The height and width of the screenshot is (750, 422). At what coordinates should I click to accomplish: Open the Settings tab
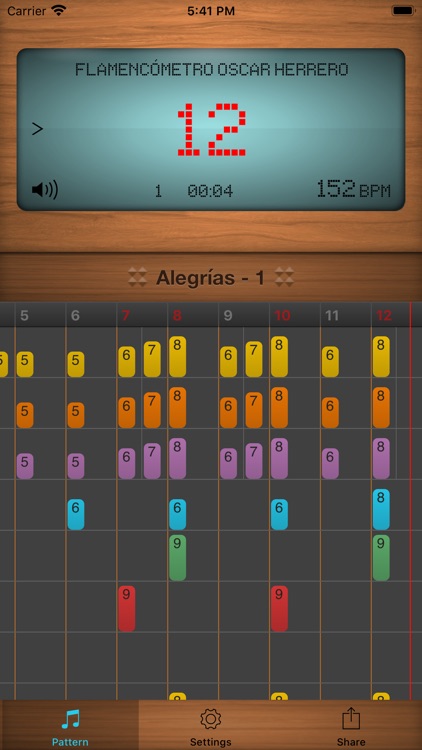(211, 728)
